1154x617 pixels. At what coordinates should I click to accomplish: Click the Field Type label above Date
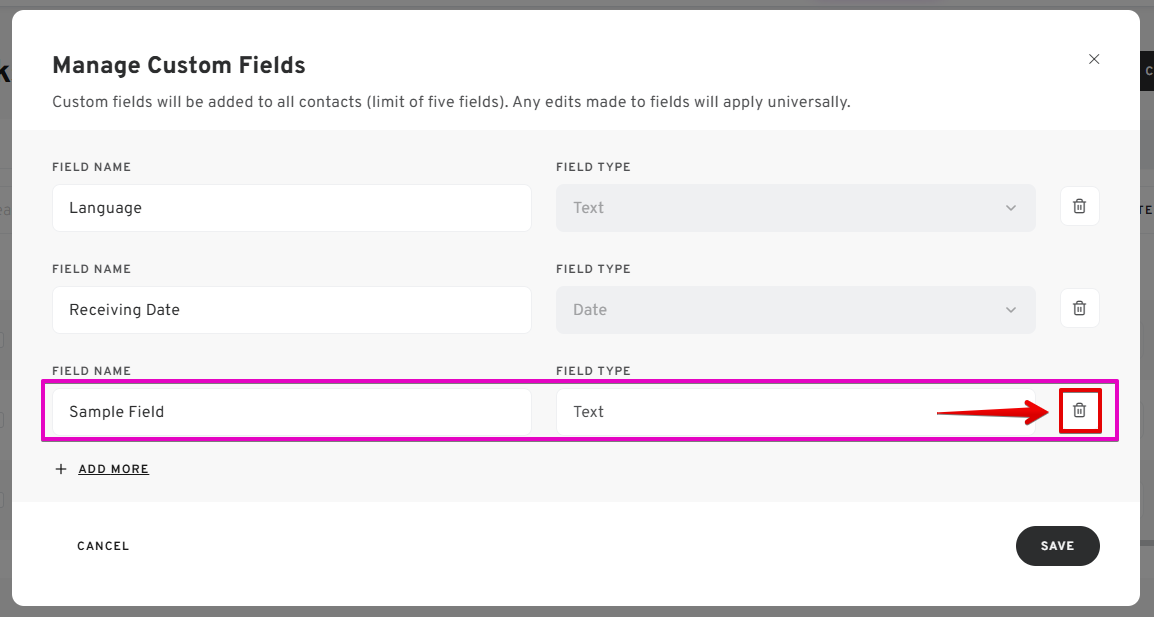click(x=593, y=269)
